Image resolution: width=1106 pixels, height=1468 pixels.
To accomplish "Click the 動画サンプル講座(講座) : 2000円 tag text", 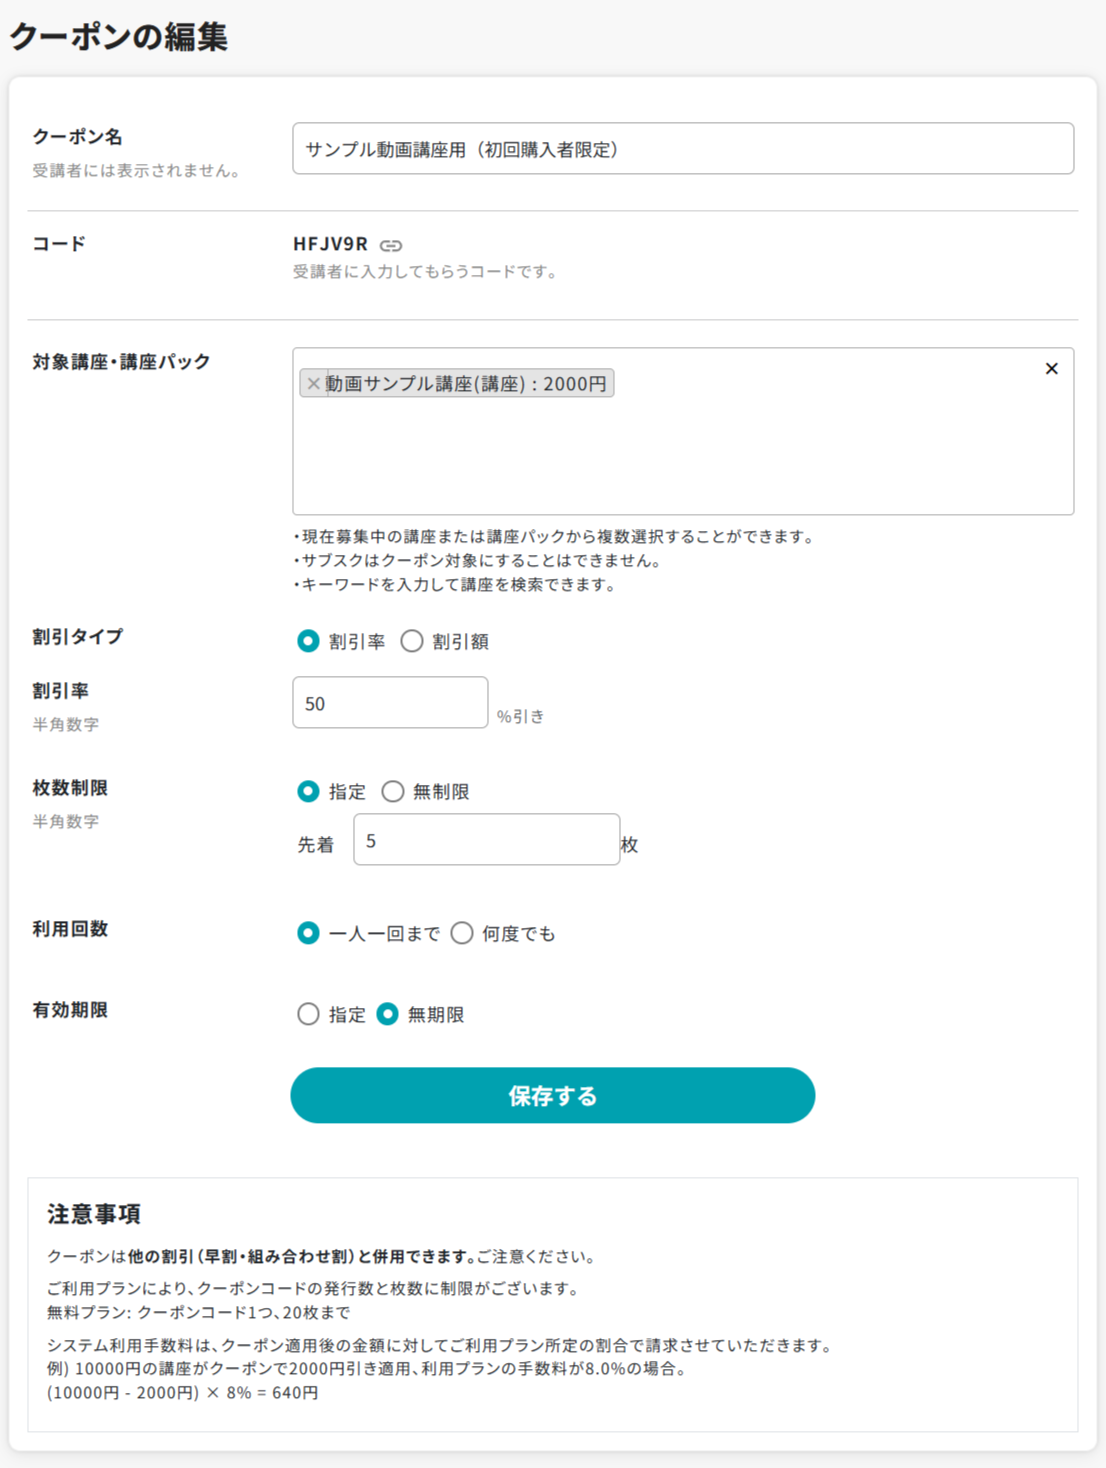I will [466, 384].
